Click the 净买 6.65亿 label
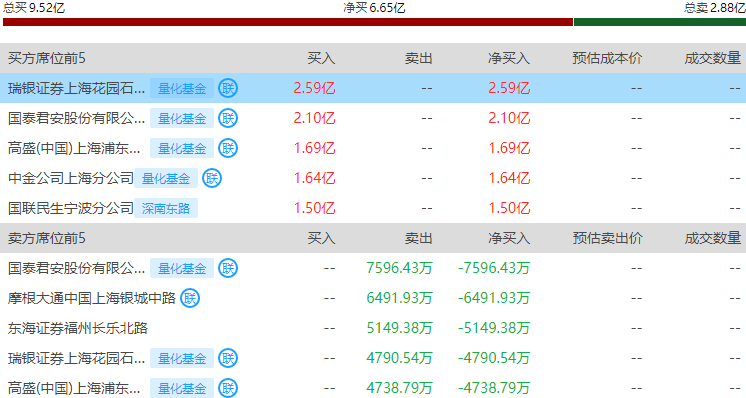 pos(374,8)
